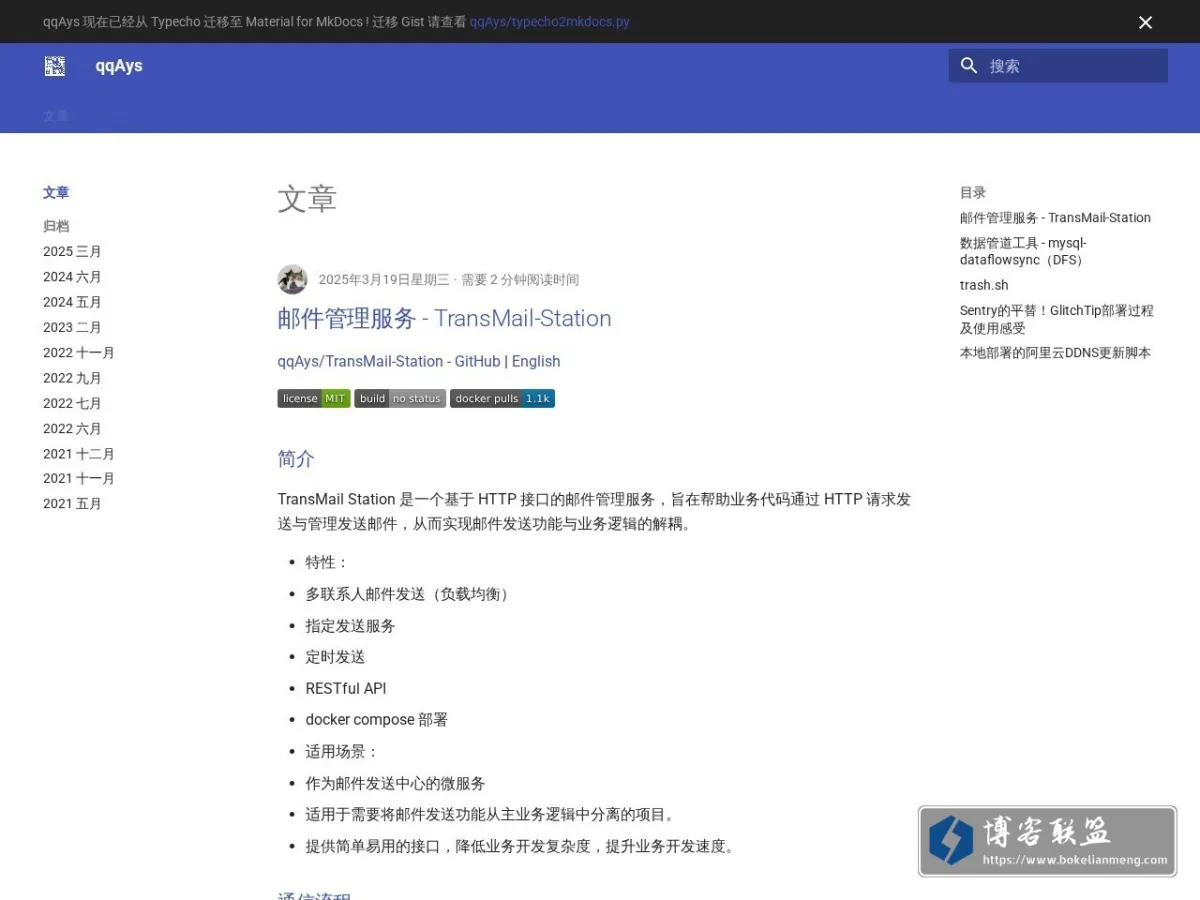Click the 文章 page heading

307,198
